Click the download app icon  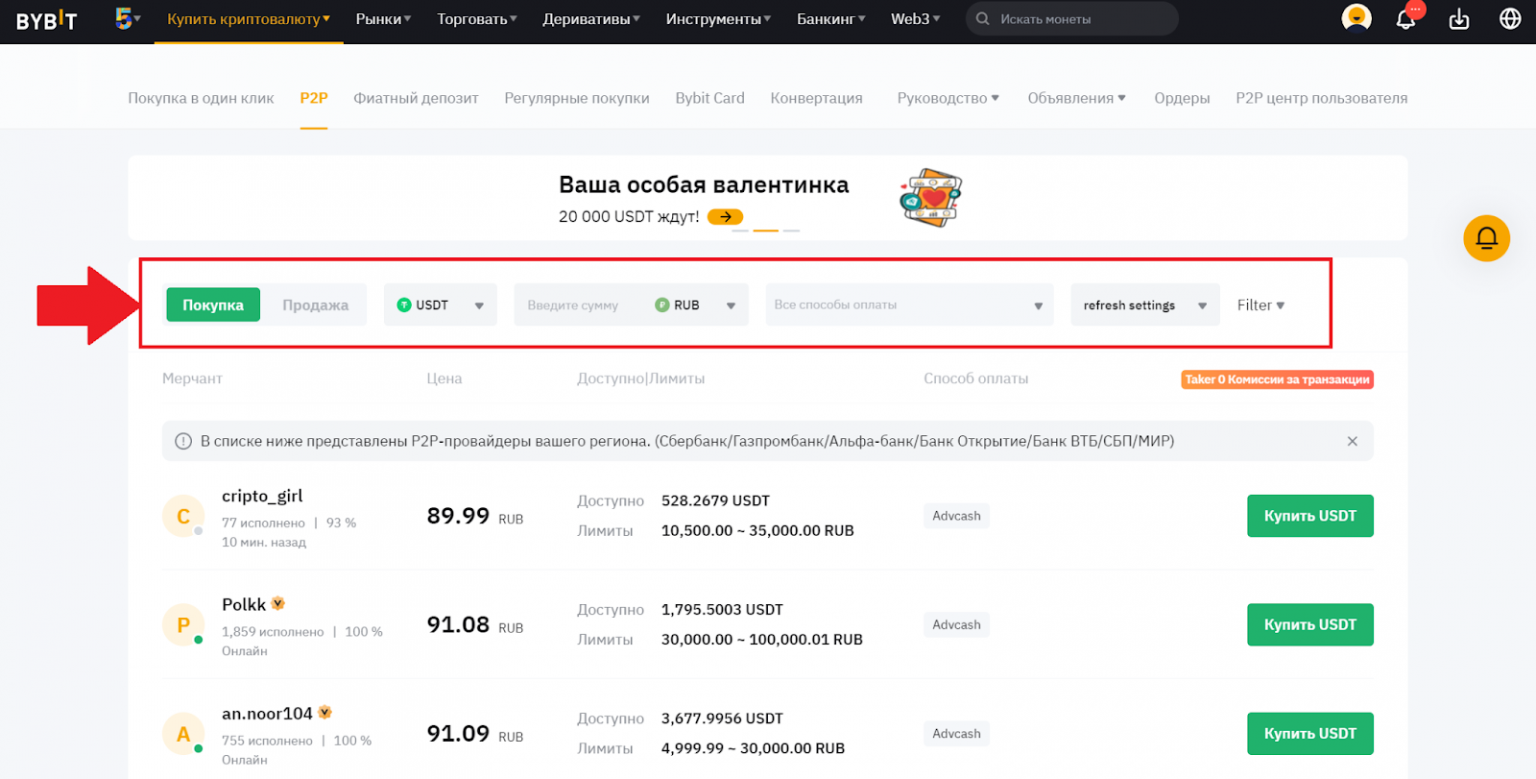[1459, 19]
